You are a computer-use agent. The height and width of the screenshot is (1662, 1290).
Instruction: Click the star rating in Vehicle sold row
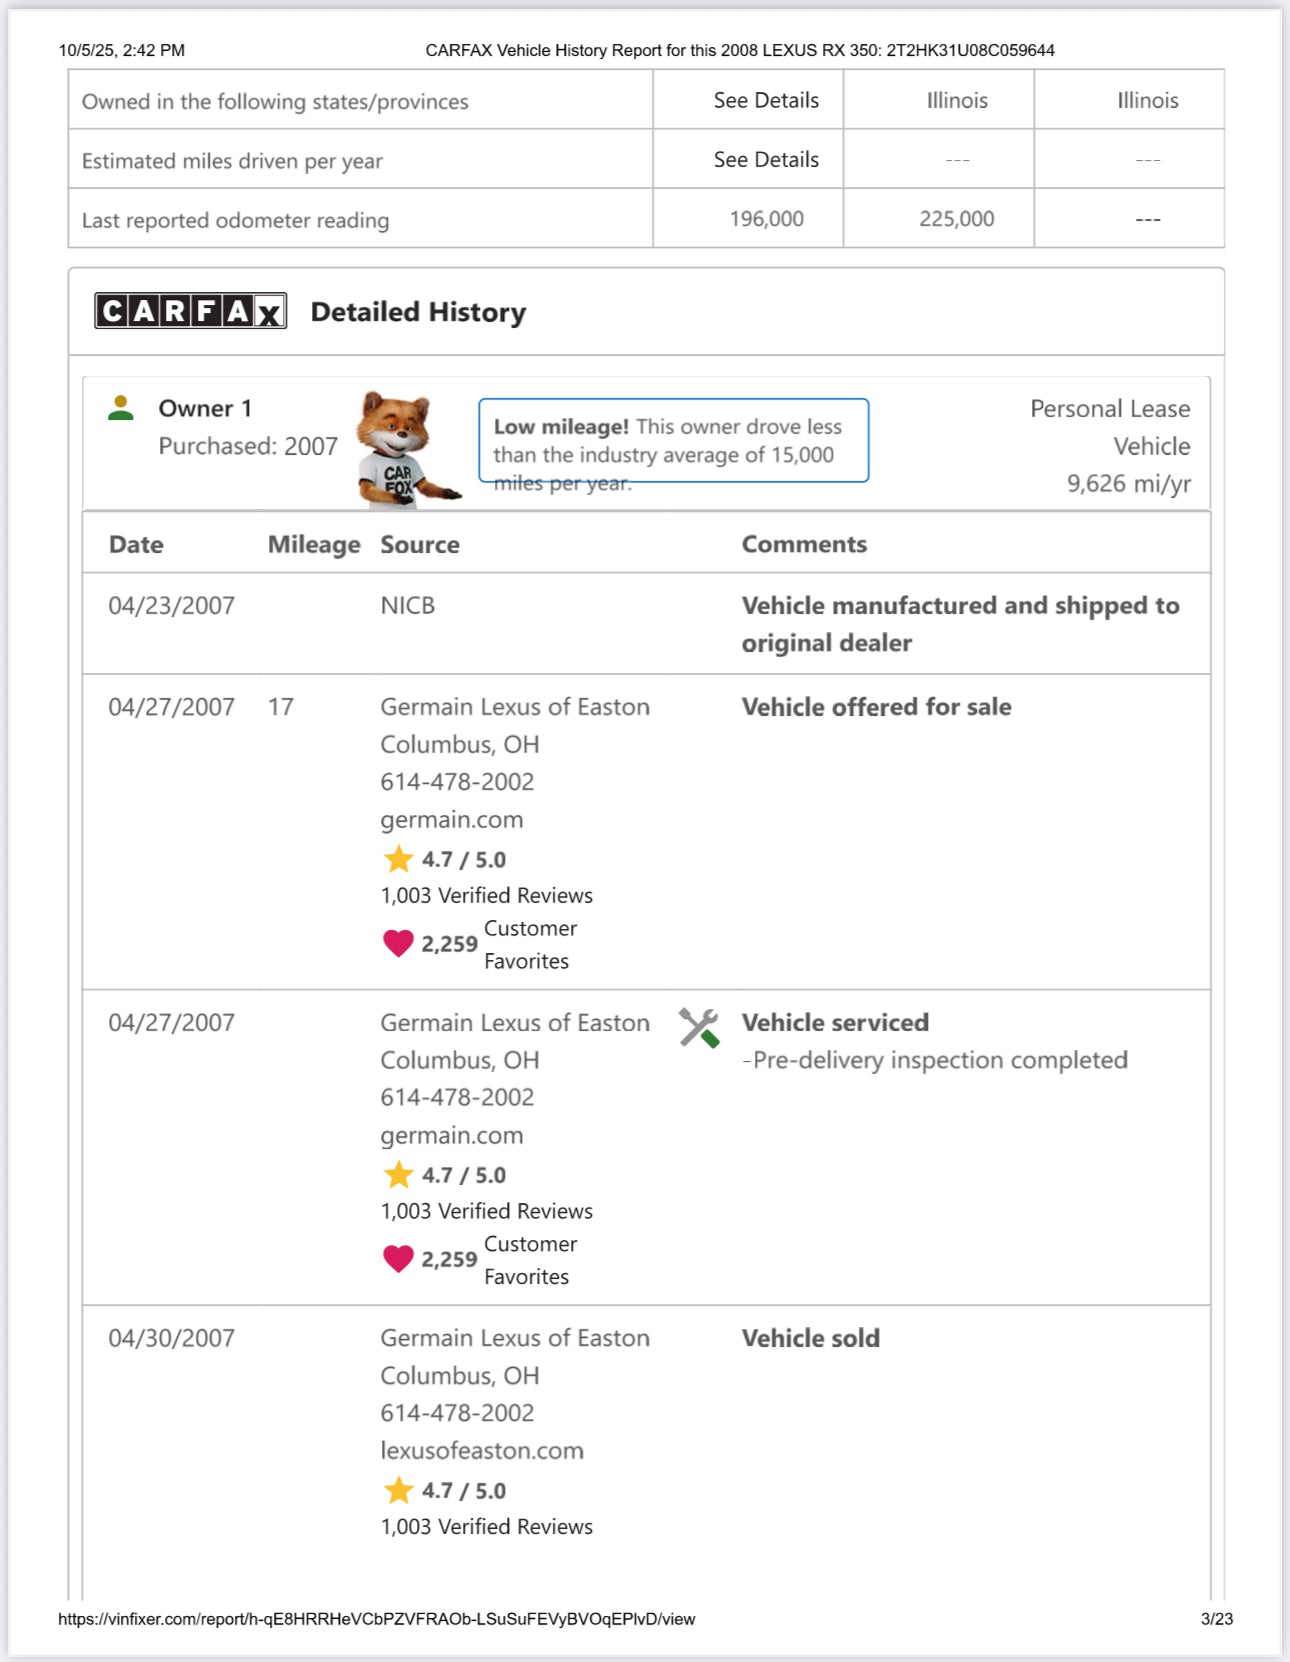click(399, 1490)
